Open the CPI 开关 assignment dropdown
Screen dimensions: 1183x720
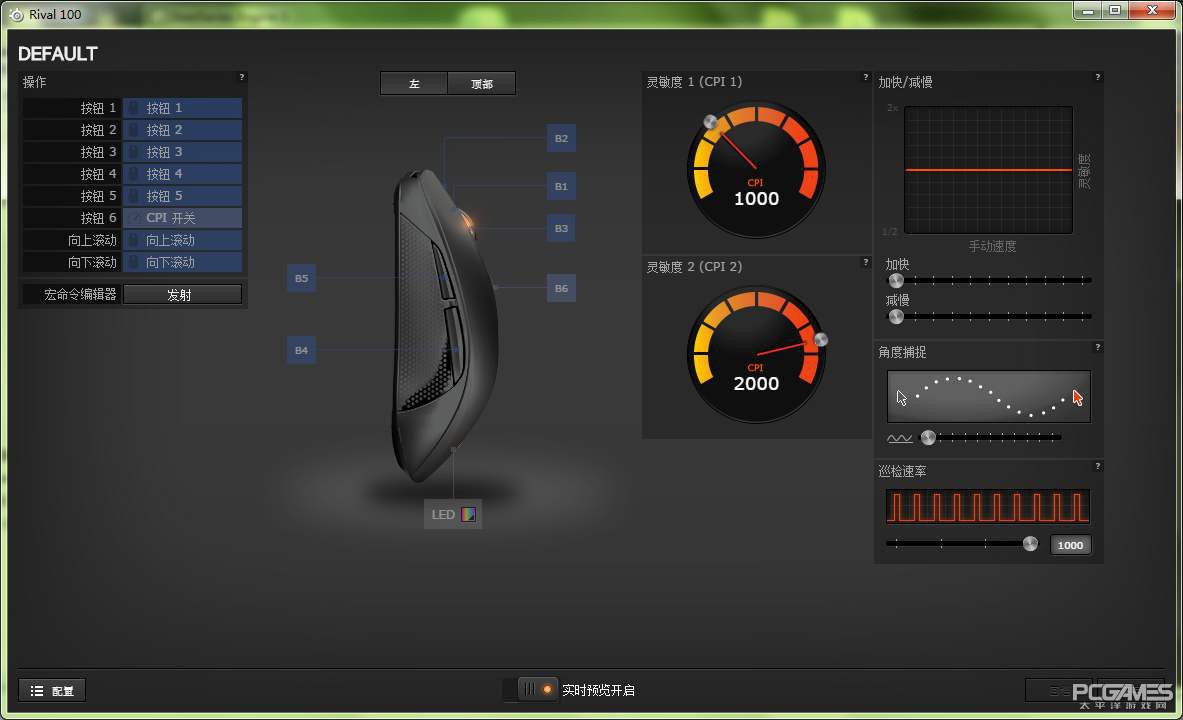pos(183,217)
